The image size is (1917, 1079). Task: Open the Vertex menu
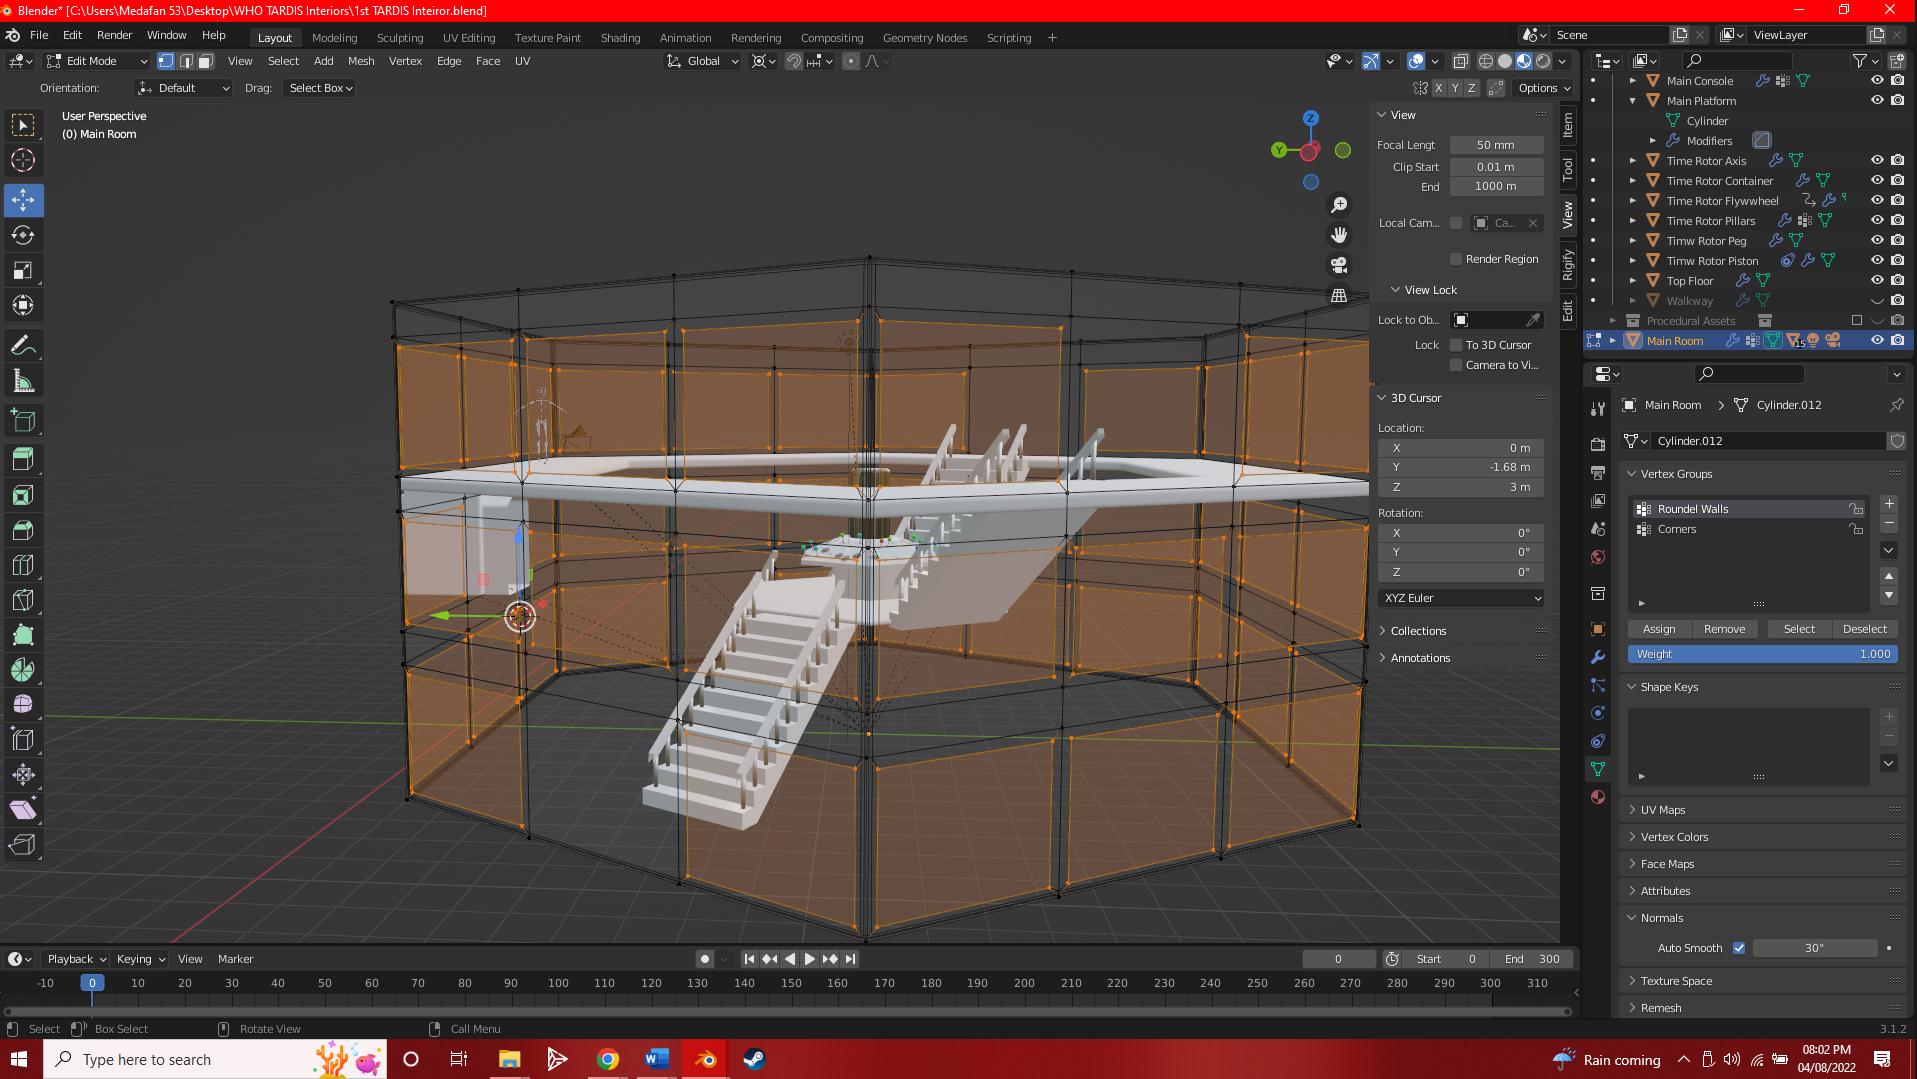point(405,61)
